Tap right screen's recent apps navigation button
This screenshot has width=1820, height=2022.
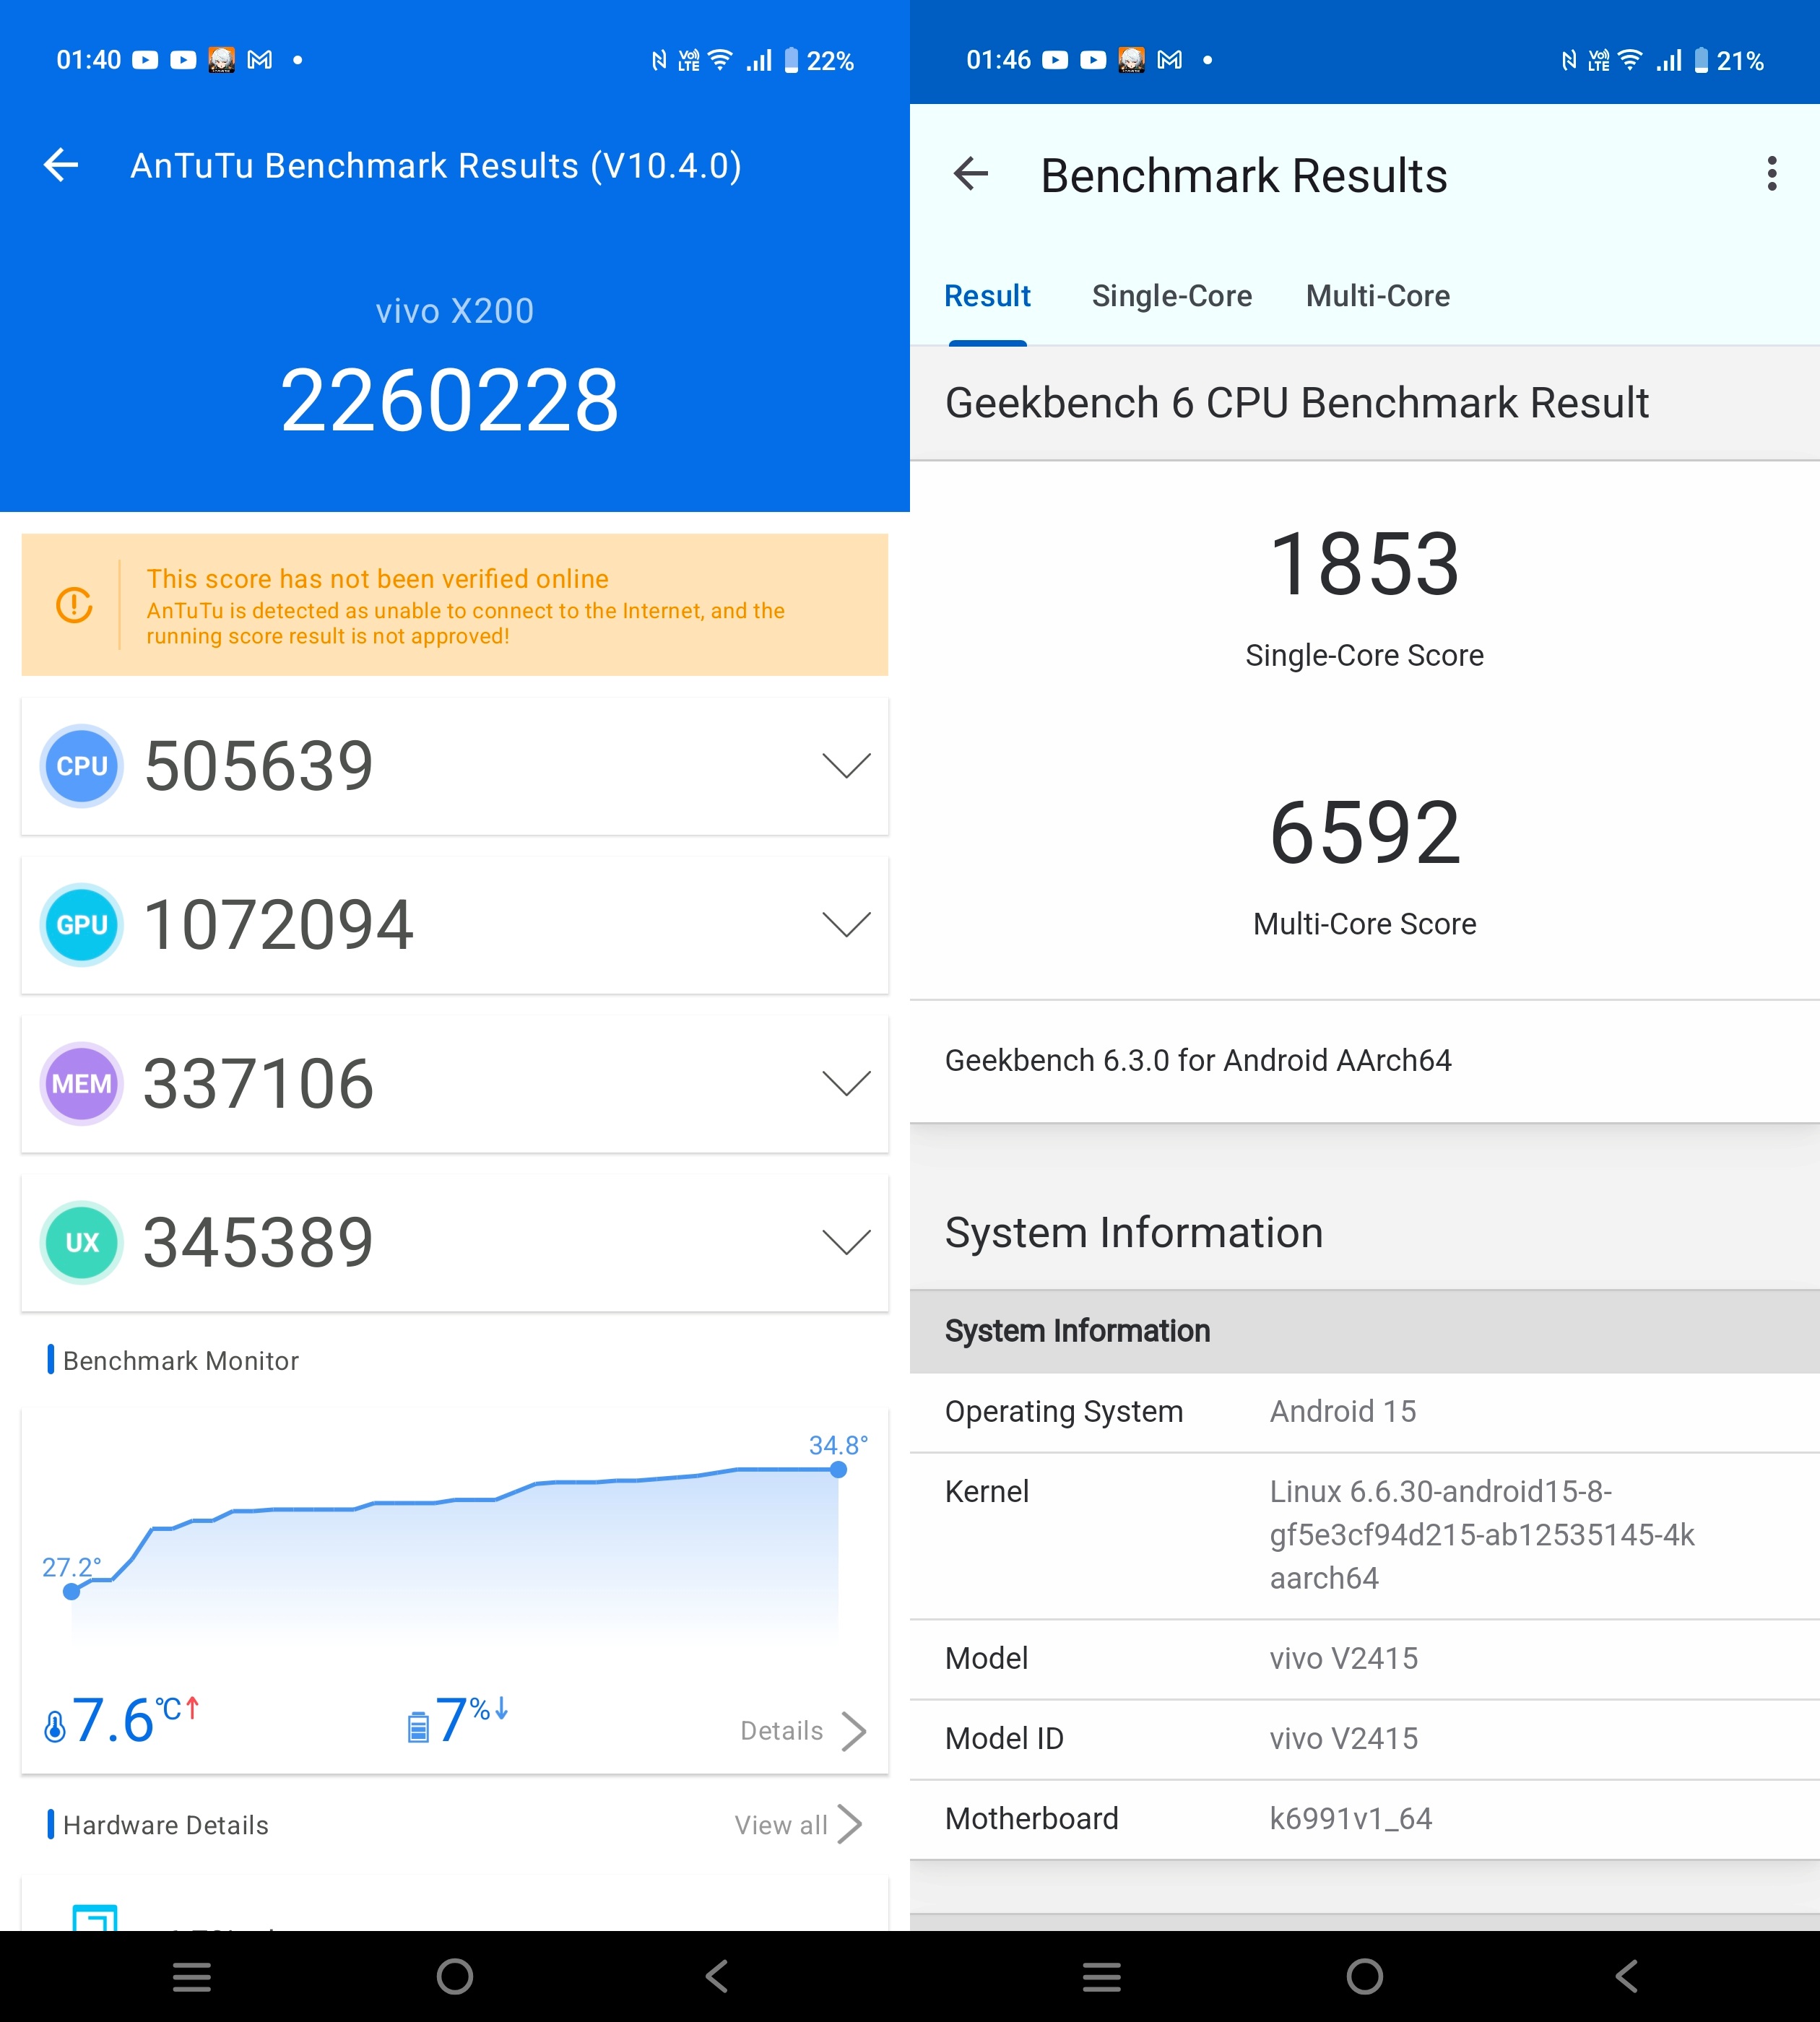(x=1102, y=1976)
